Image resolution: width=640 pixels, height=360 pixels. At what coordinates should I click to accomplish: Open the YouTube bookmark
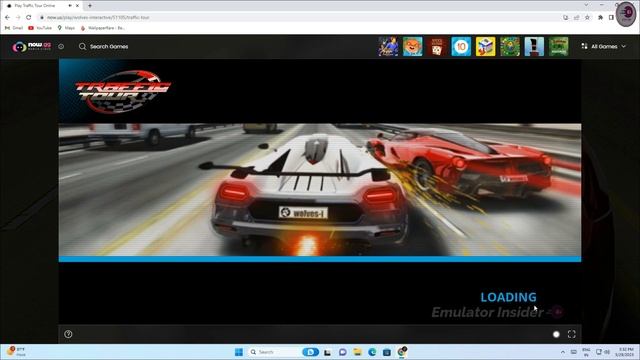click(x=40, y=28)
